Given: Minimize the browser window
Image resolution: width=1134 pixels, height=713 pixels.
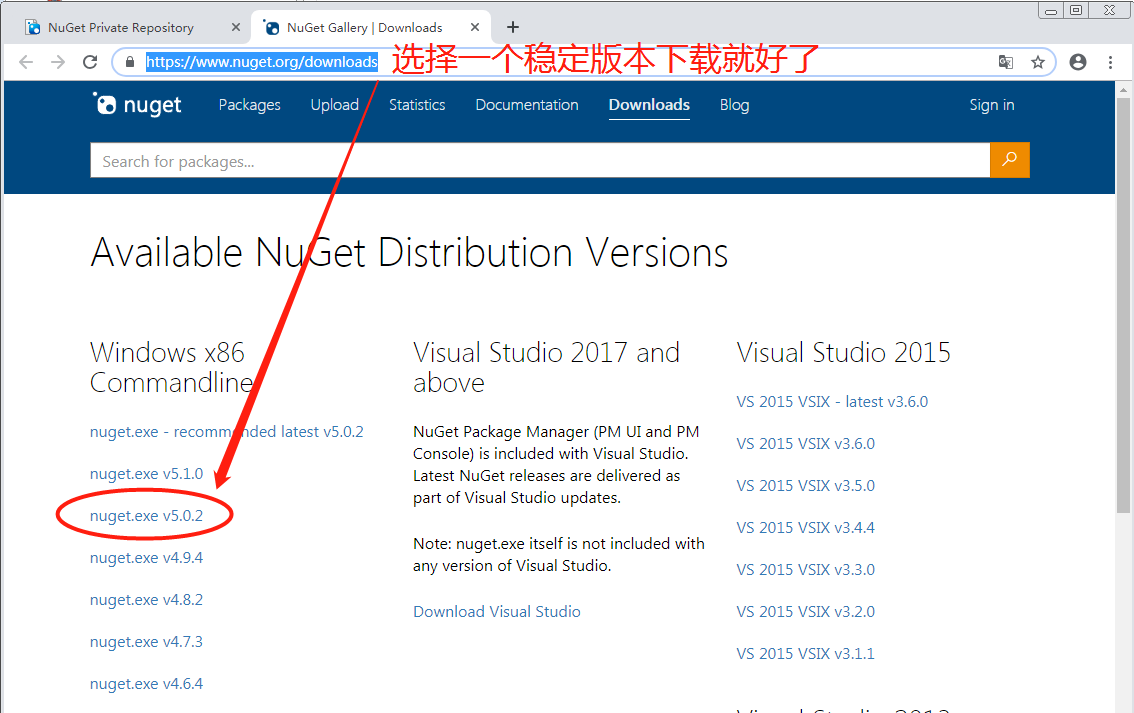Looking at the screenshot, I should (1051, 10).
